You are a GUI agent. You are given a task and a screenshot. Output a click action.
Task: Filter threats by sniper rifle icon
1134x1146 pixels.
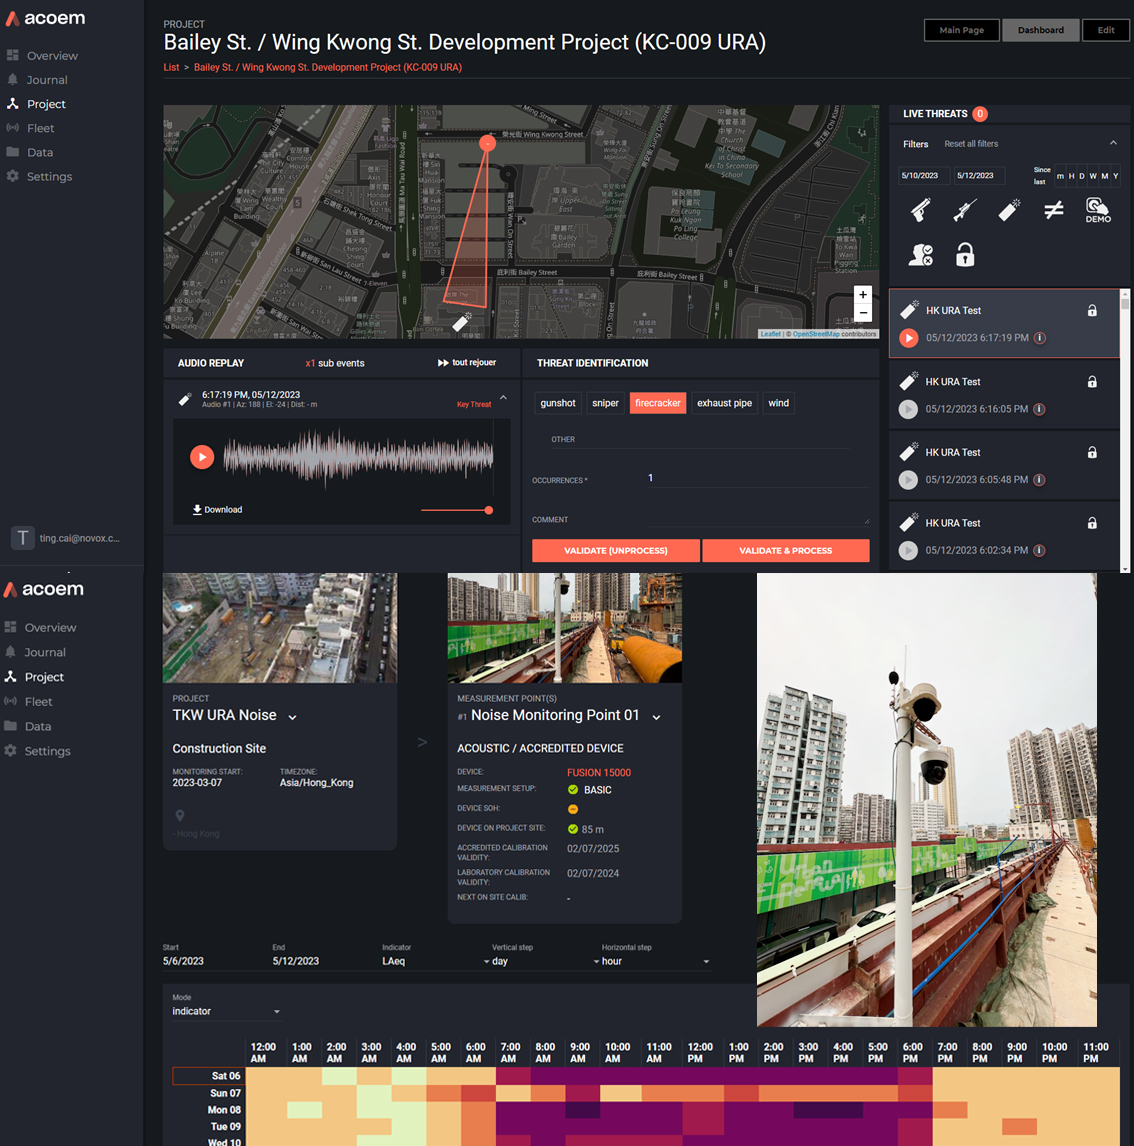coord(965,210)
